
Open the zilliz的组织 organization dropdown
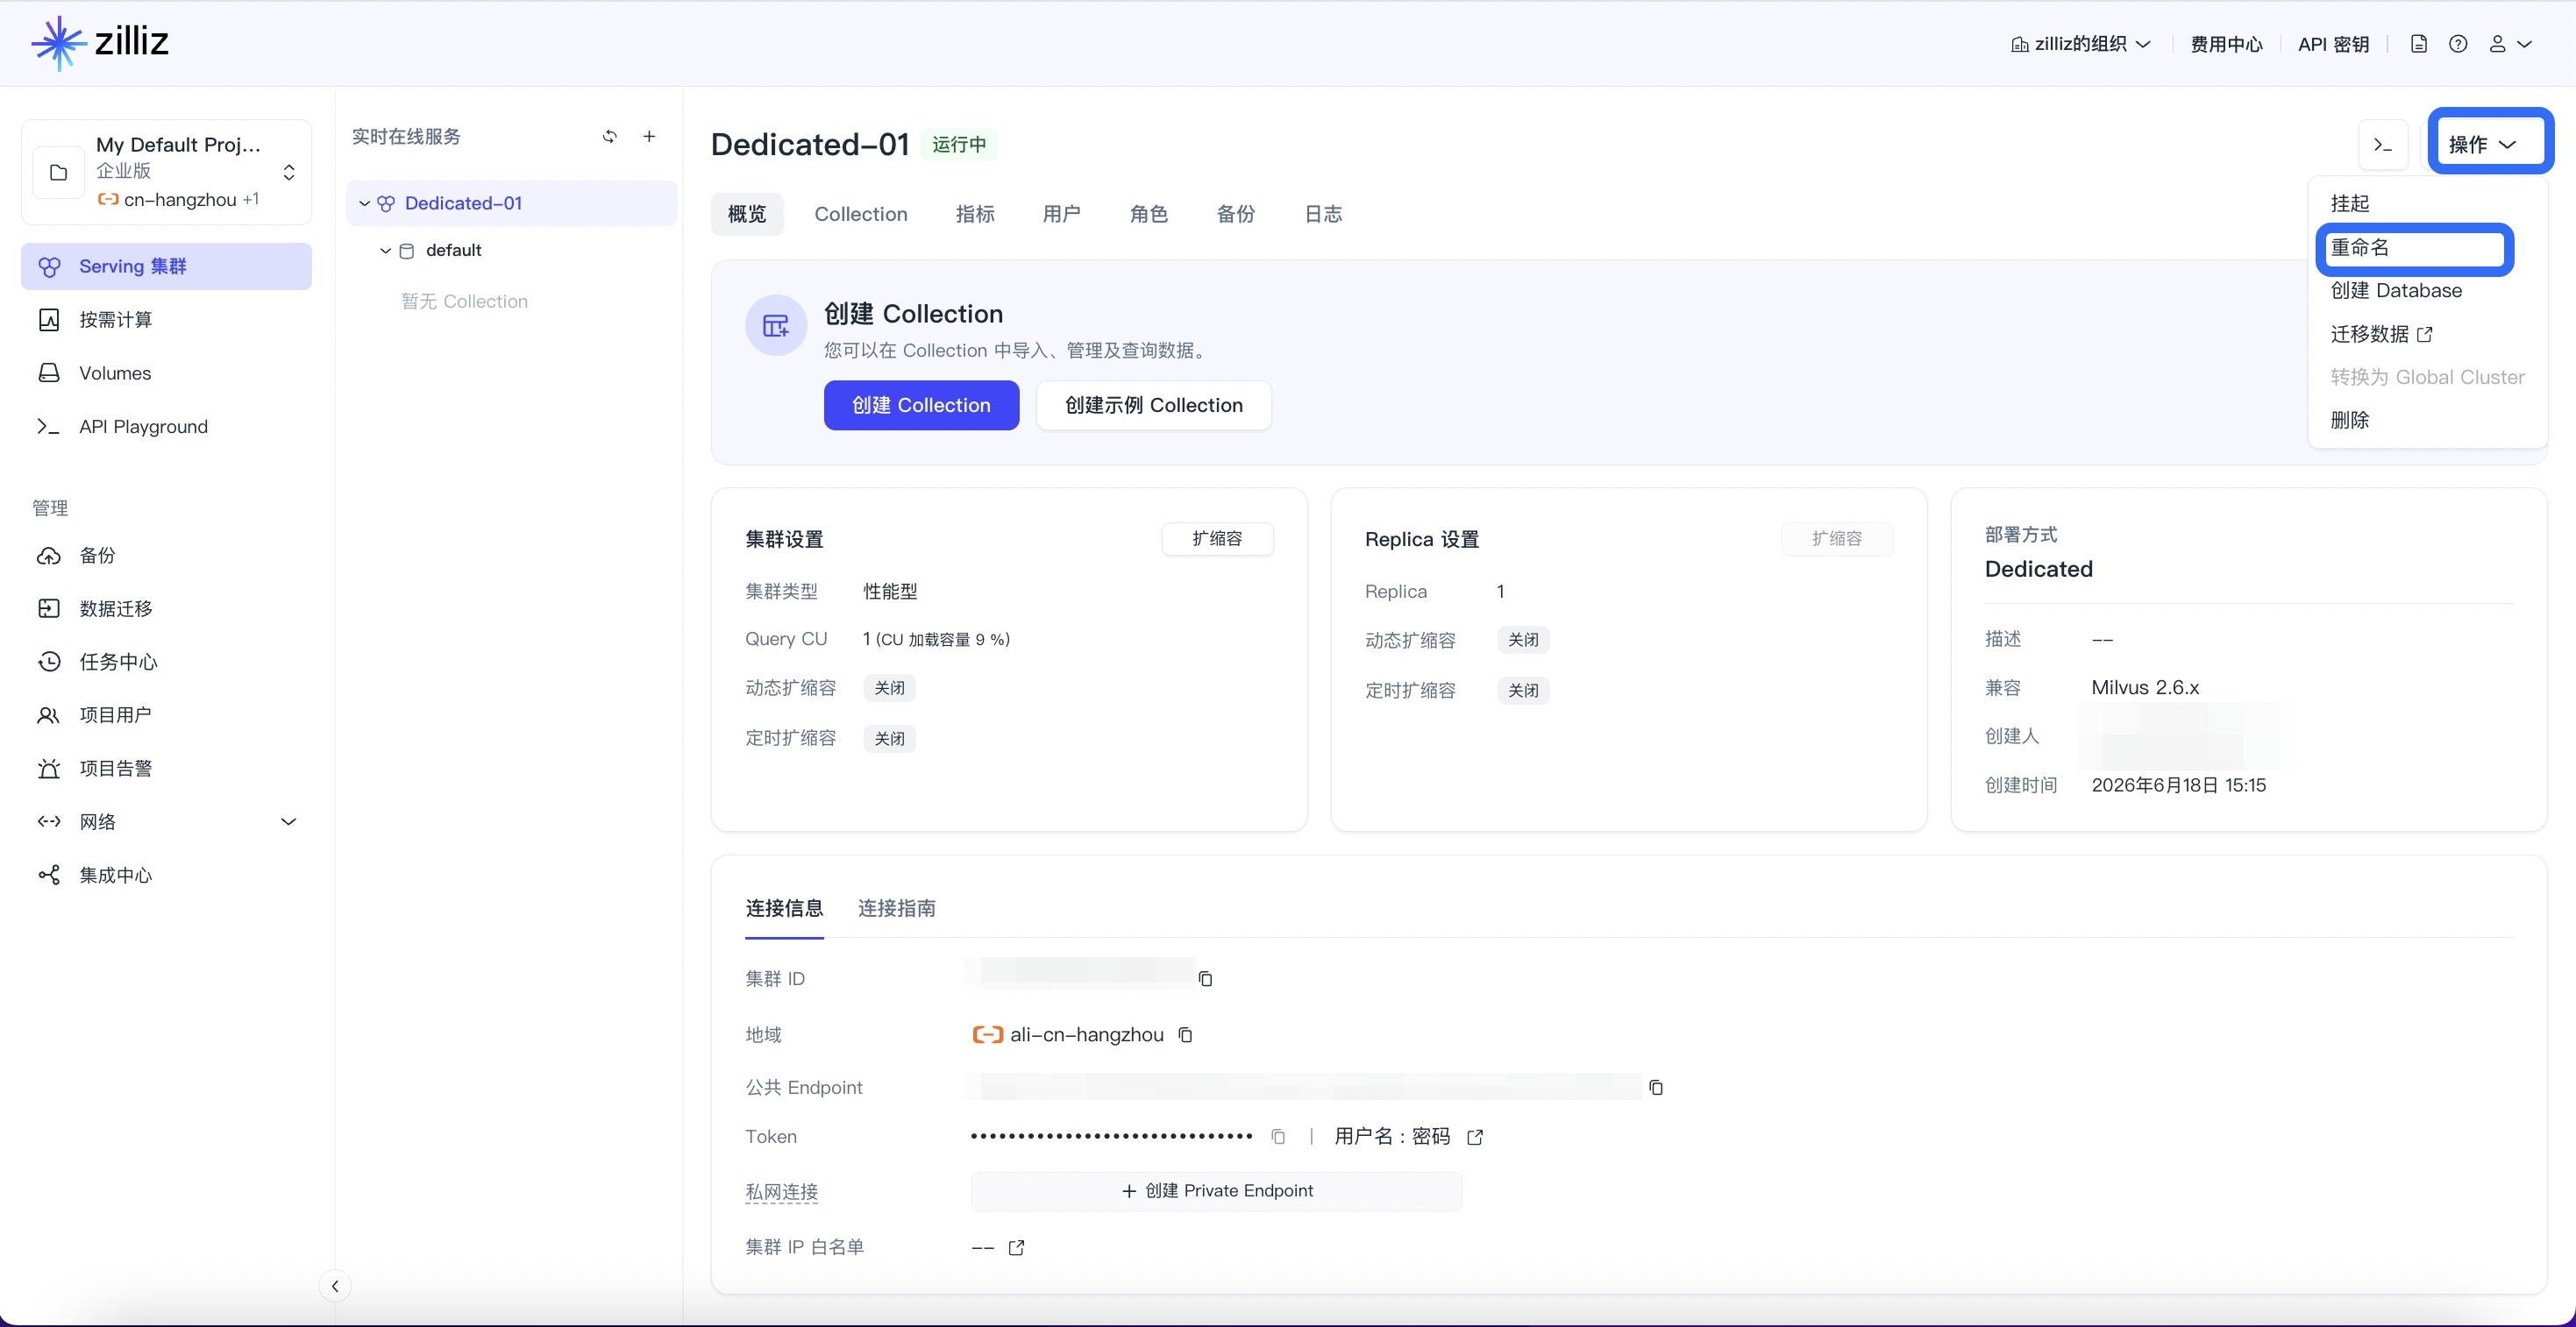click(x=2080, y=44)
